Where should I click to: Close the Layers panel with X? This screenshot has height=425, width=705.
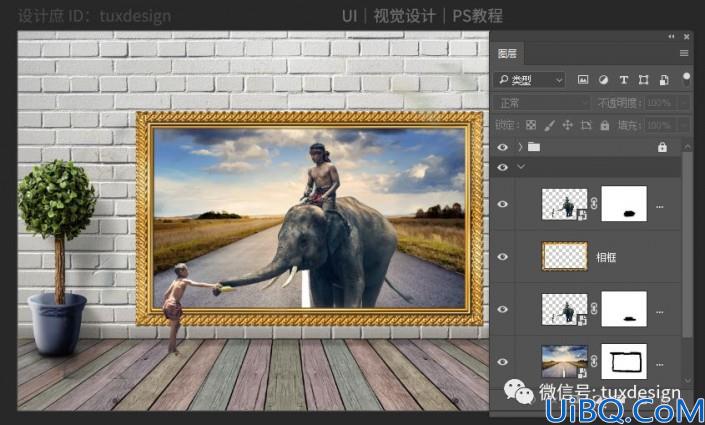coord(687,36)
